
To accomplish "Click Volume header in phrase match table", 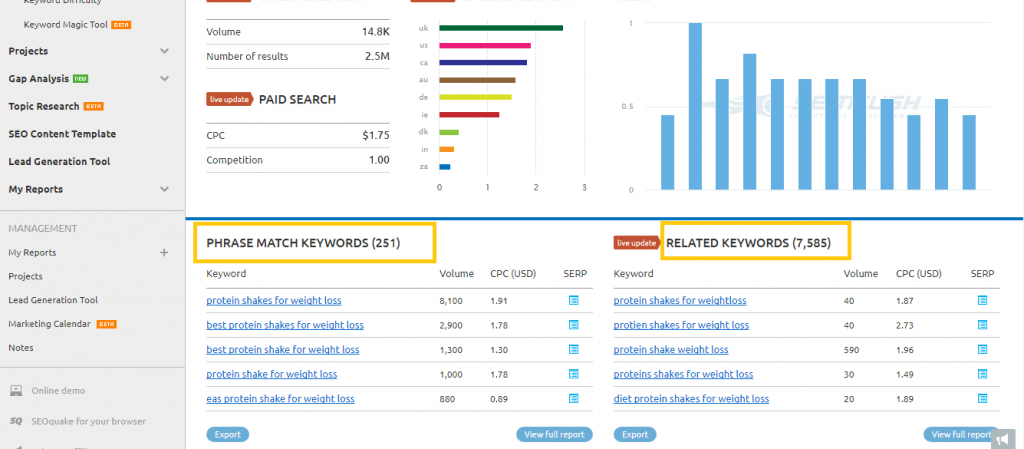I will point(456,274).
